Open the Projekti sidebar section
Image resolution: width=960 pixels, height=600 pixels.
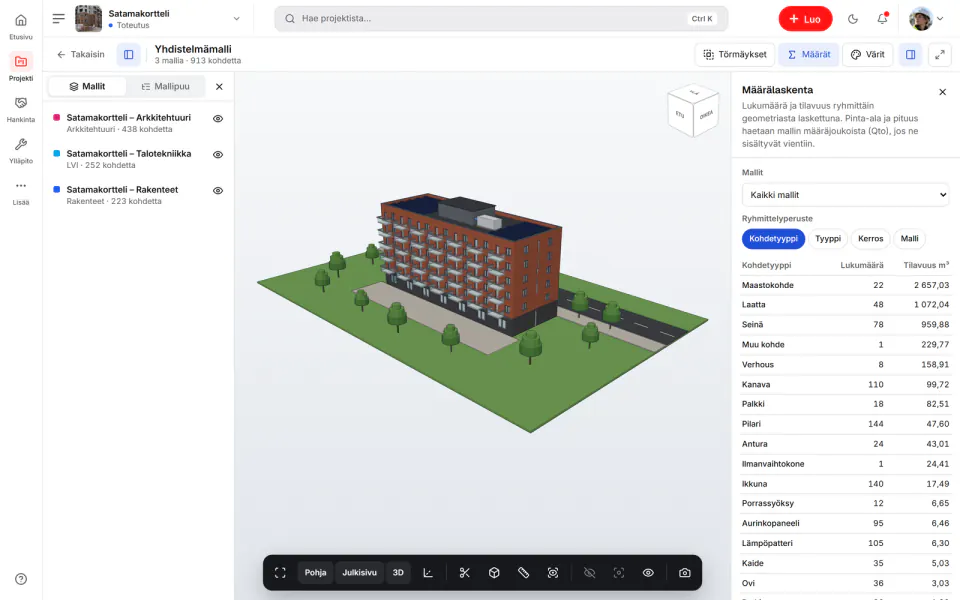click(x=21, y=67)
